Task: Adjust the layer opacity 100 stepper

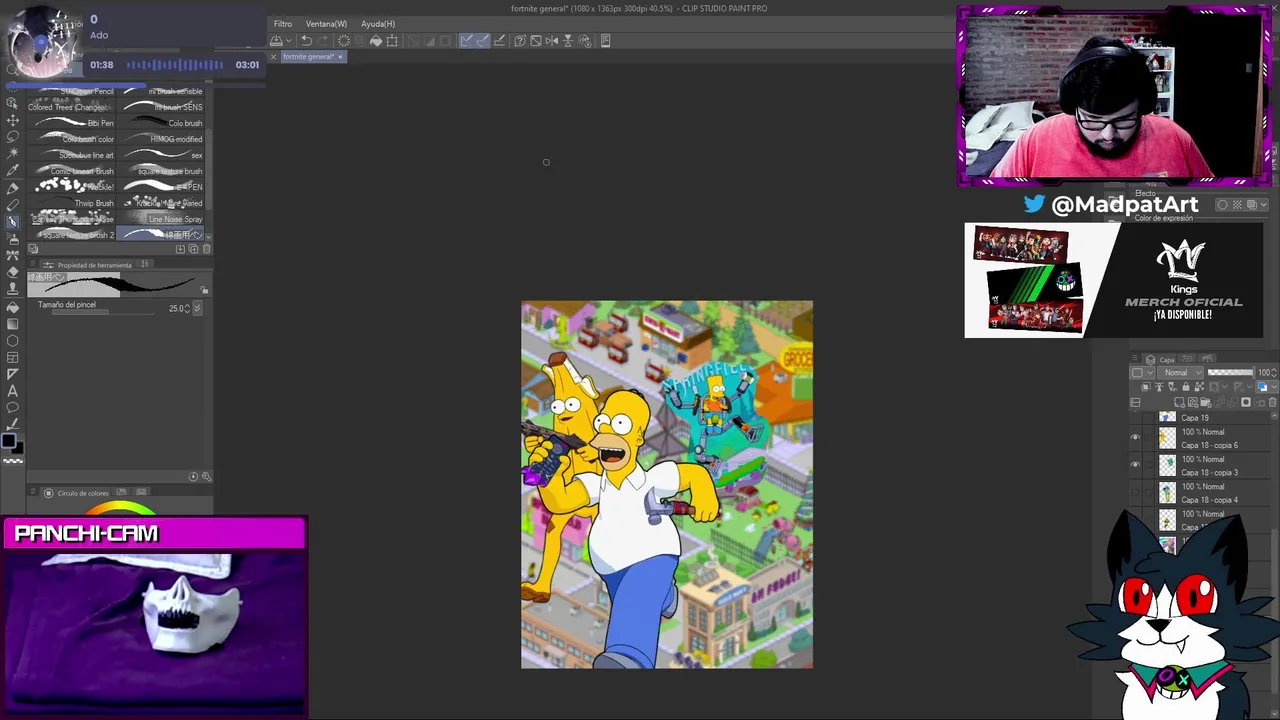Action: coord(1276,373)
